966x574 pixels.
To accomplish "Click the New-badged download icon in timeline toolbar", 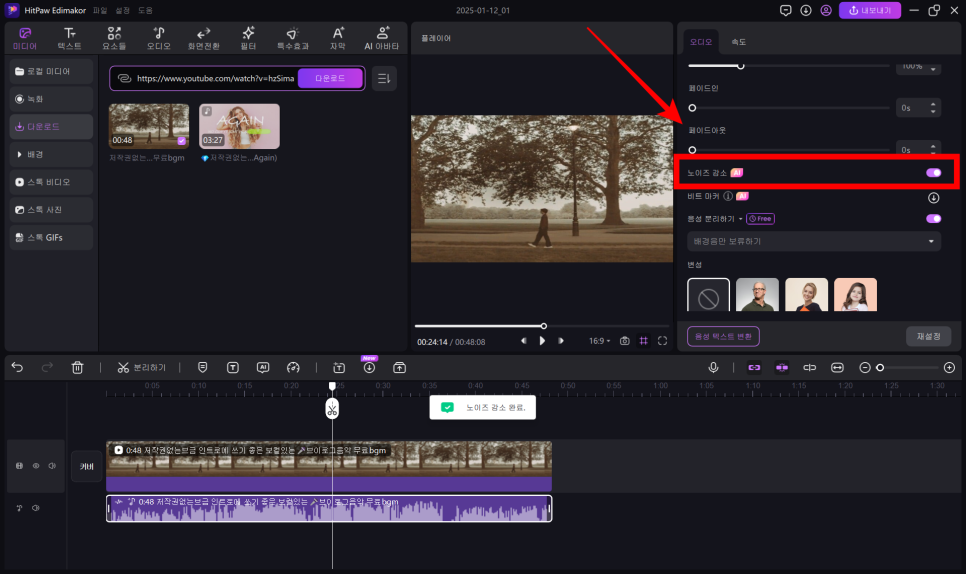I will (369, 368).
